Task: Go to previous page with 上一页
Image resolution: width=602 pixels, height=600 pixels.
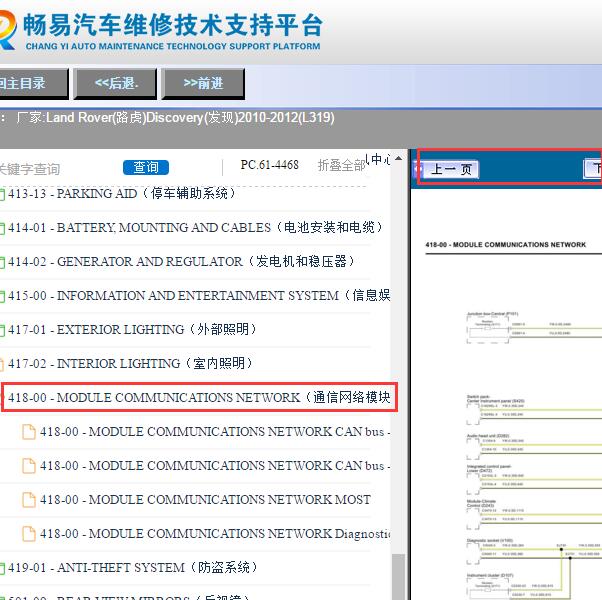Action: (450, 169)
